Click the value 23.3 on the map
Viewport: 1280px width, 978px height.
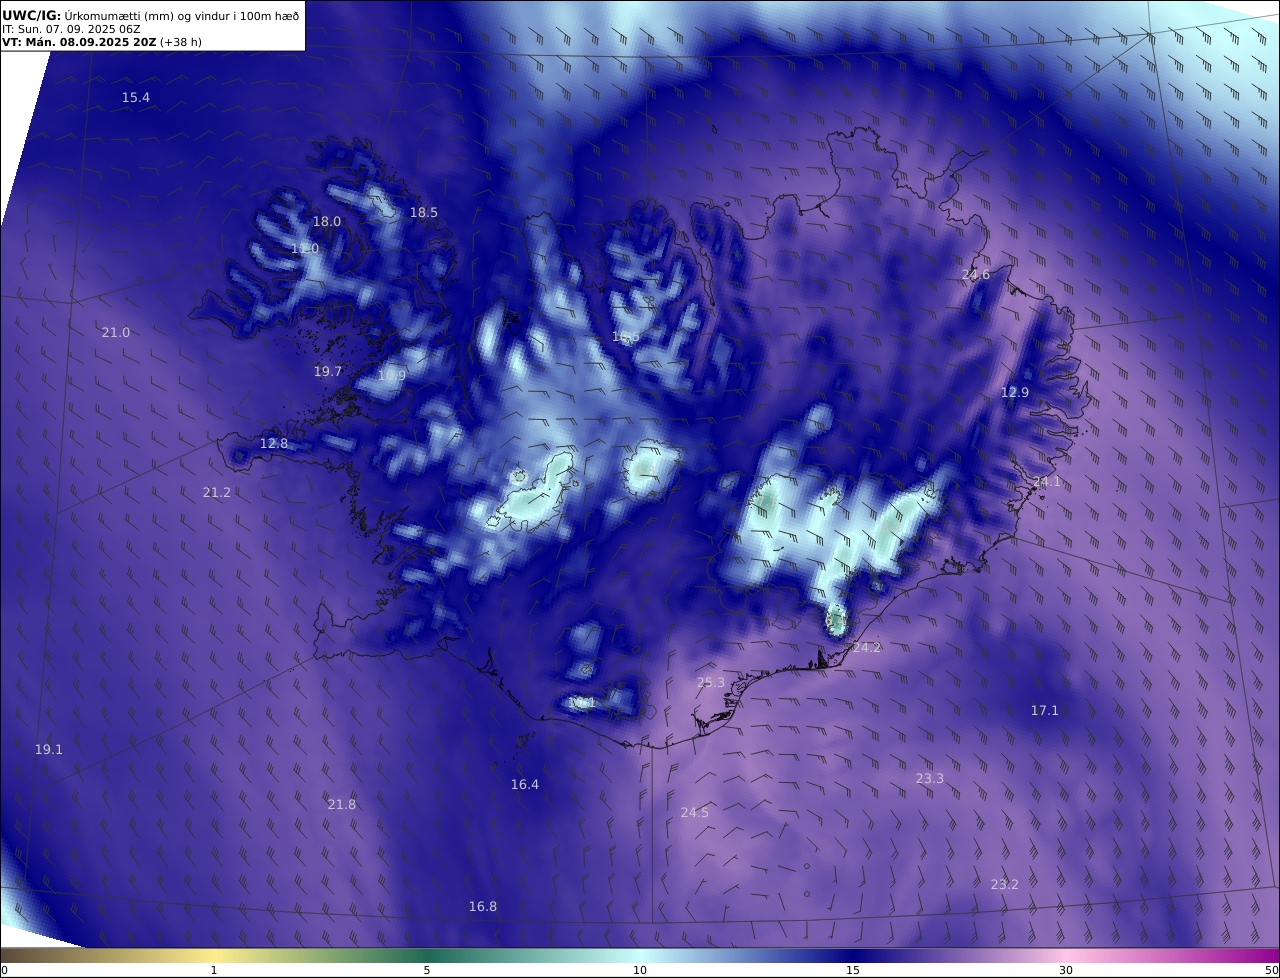930,778
